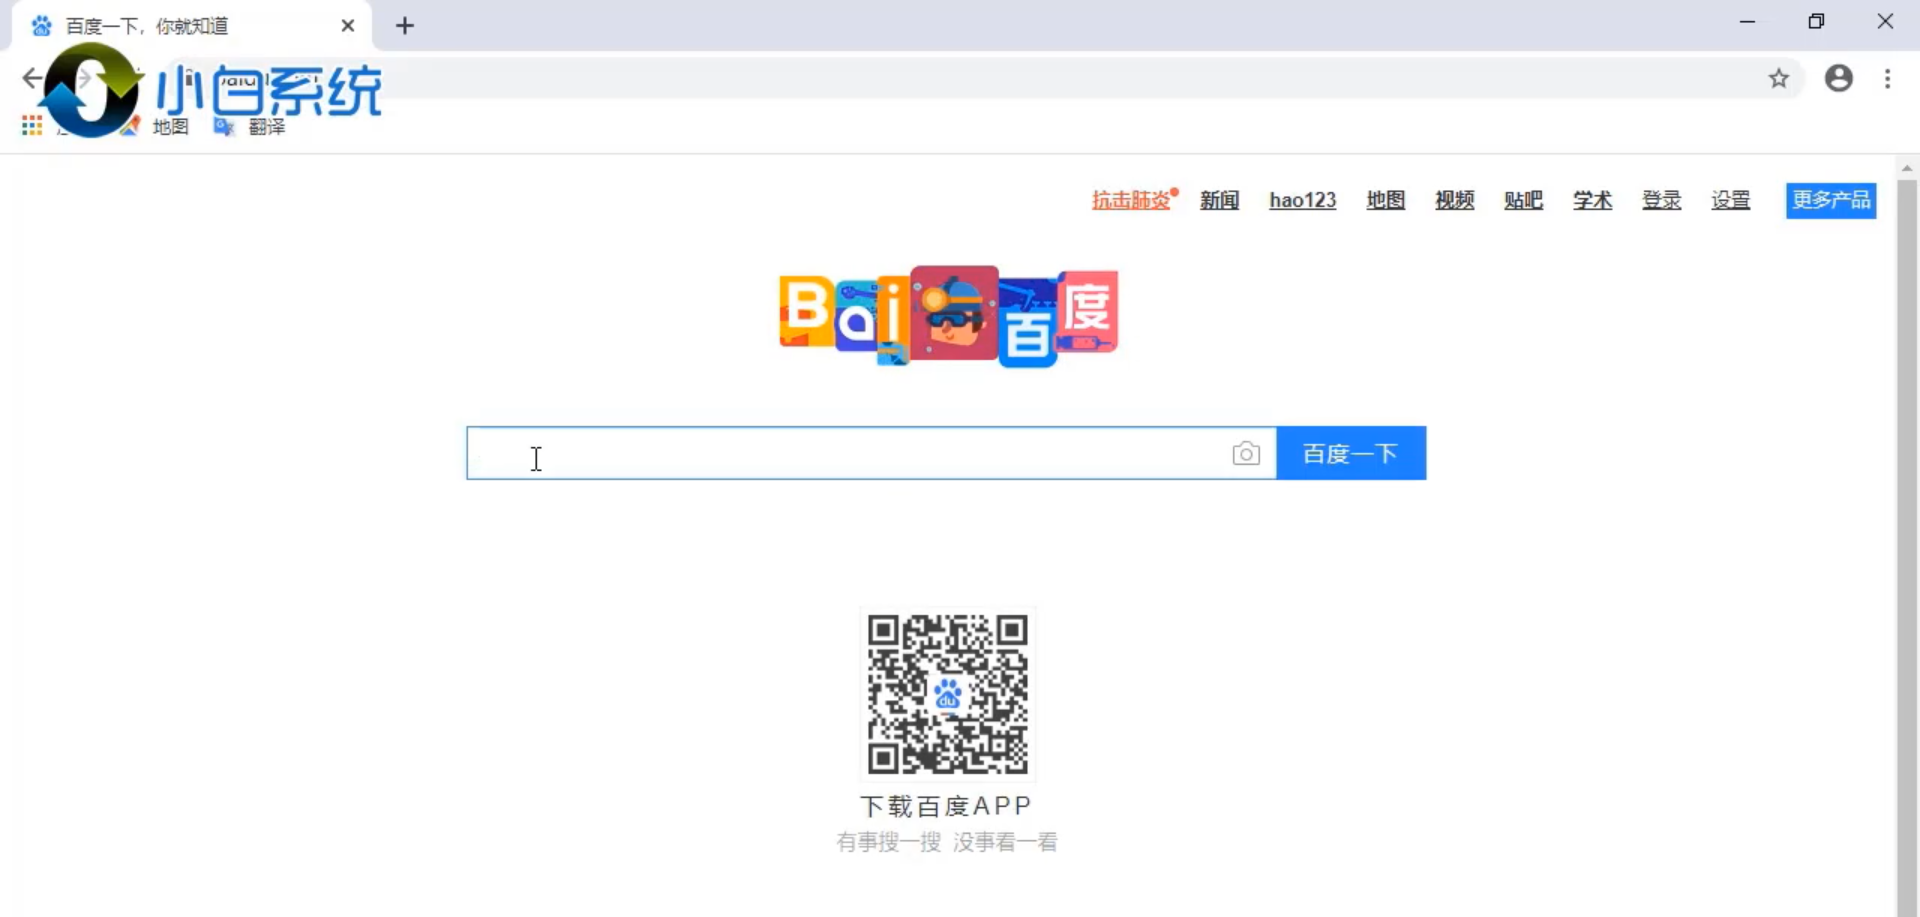Open the browser profile account icon
1920x917 pixels.
coord(1839,78)
